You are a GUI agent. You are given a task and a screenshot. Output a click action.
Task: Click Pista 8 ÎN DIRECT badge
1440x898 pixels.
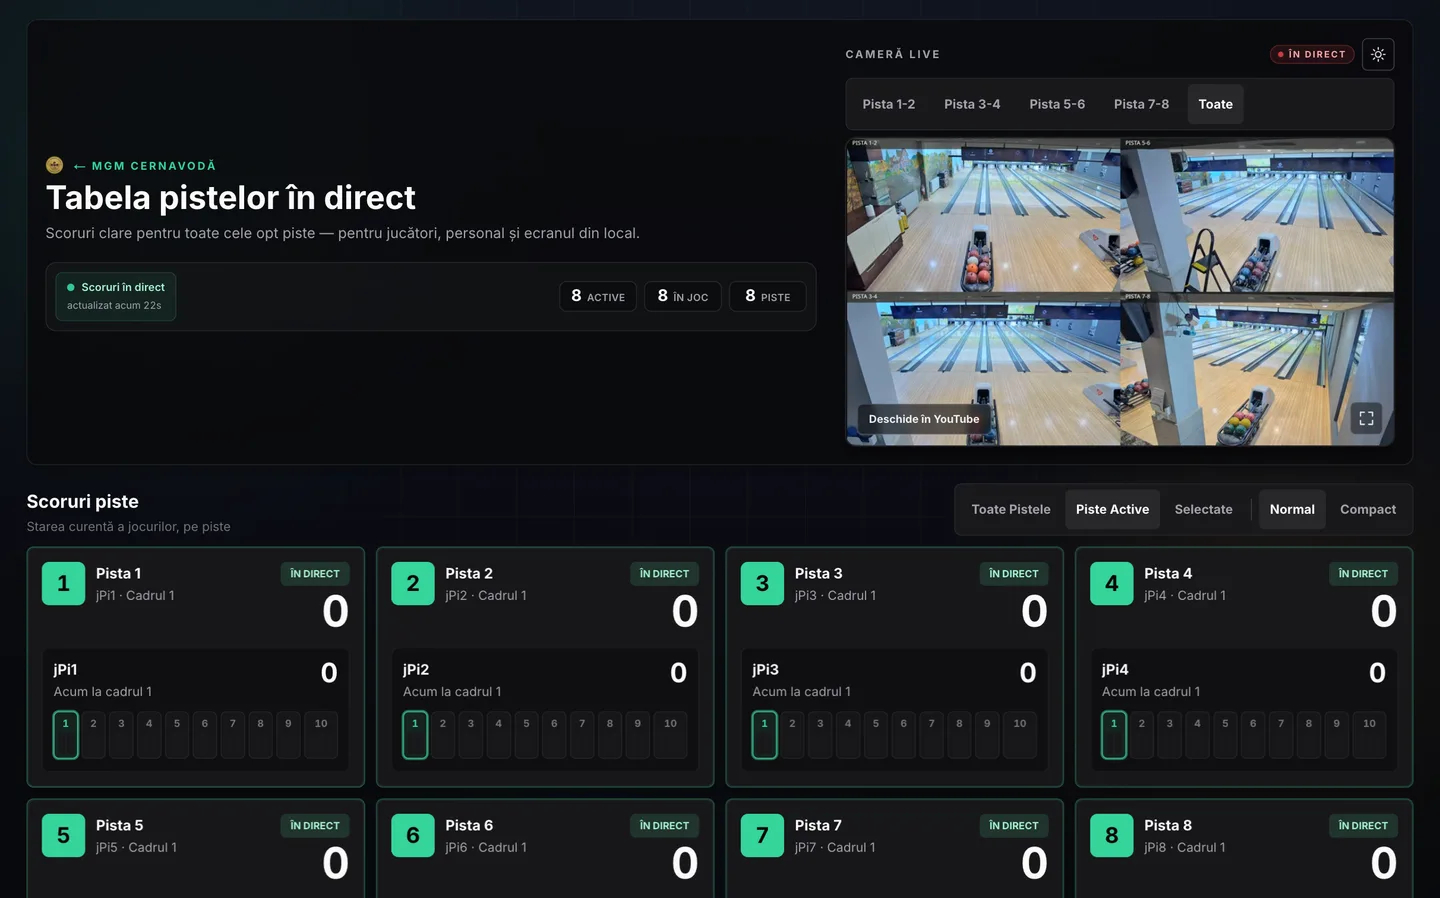coord(1363,826)
